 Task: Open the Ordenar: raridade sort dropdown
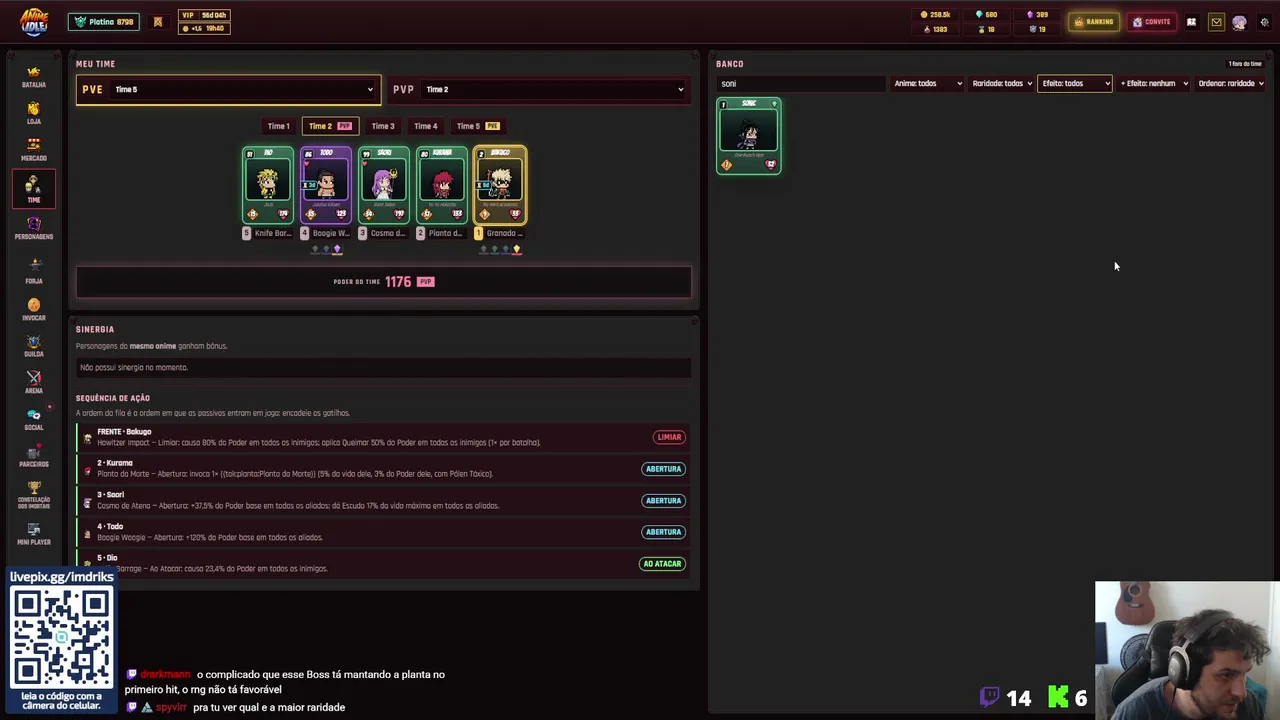coord(1231,83)
